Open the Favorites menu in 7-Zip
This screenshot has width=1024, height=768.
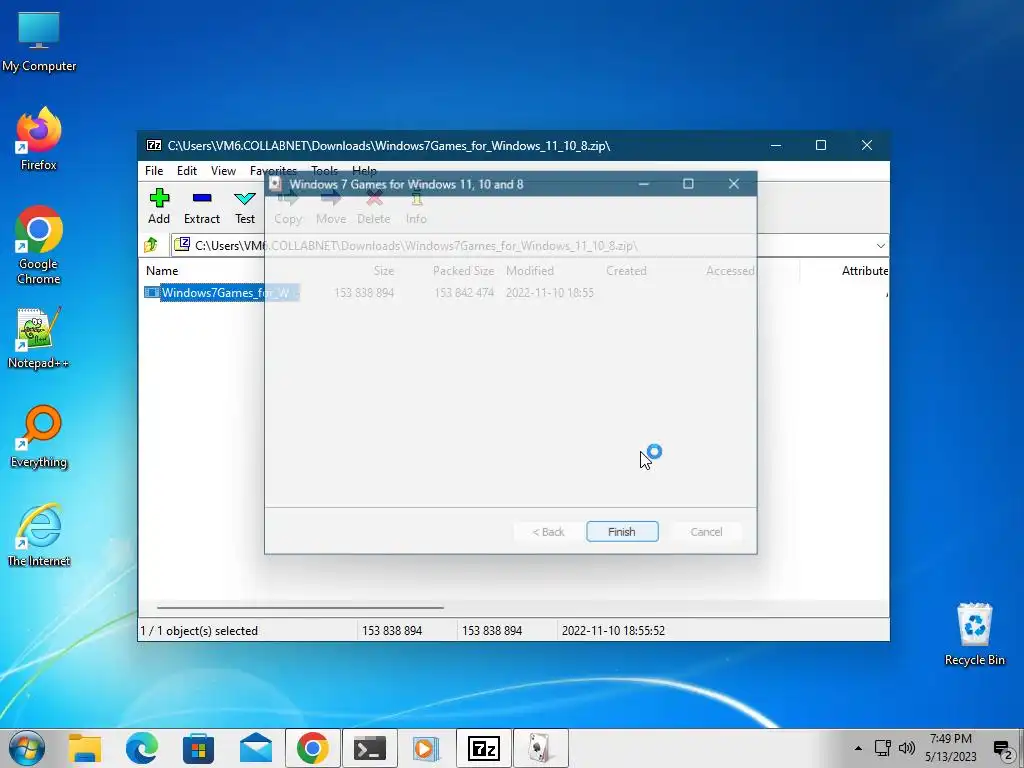click(x=273, y=170)
